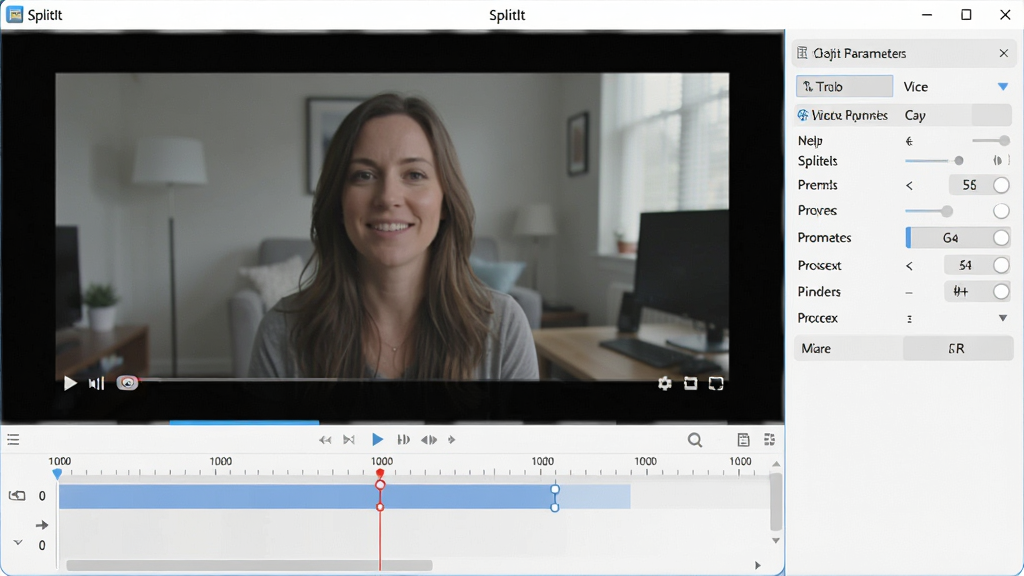Select the Trob tab

pos(844,86)
